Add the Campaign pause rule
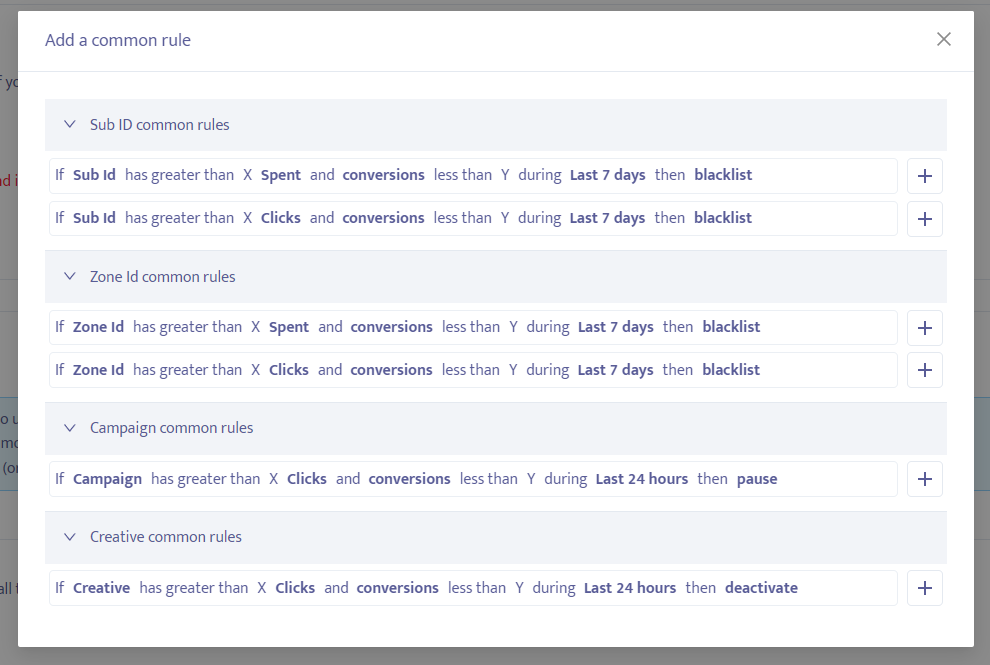990x665 pixels. click(924, 478)
